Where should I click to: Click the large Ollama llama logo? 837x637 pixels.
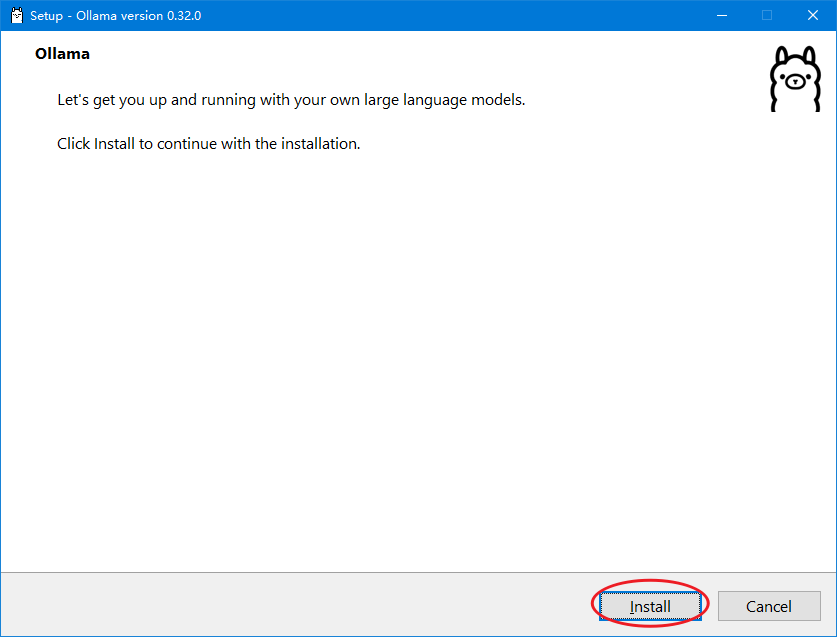pyautogui.click(x=795, y=79)
